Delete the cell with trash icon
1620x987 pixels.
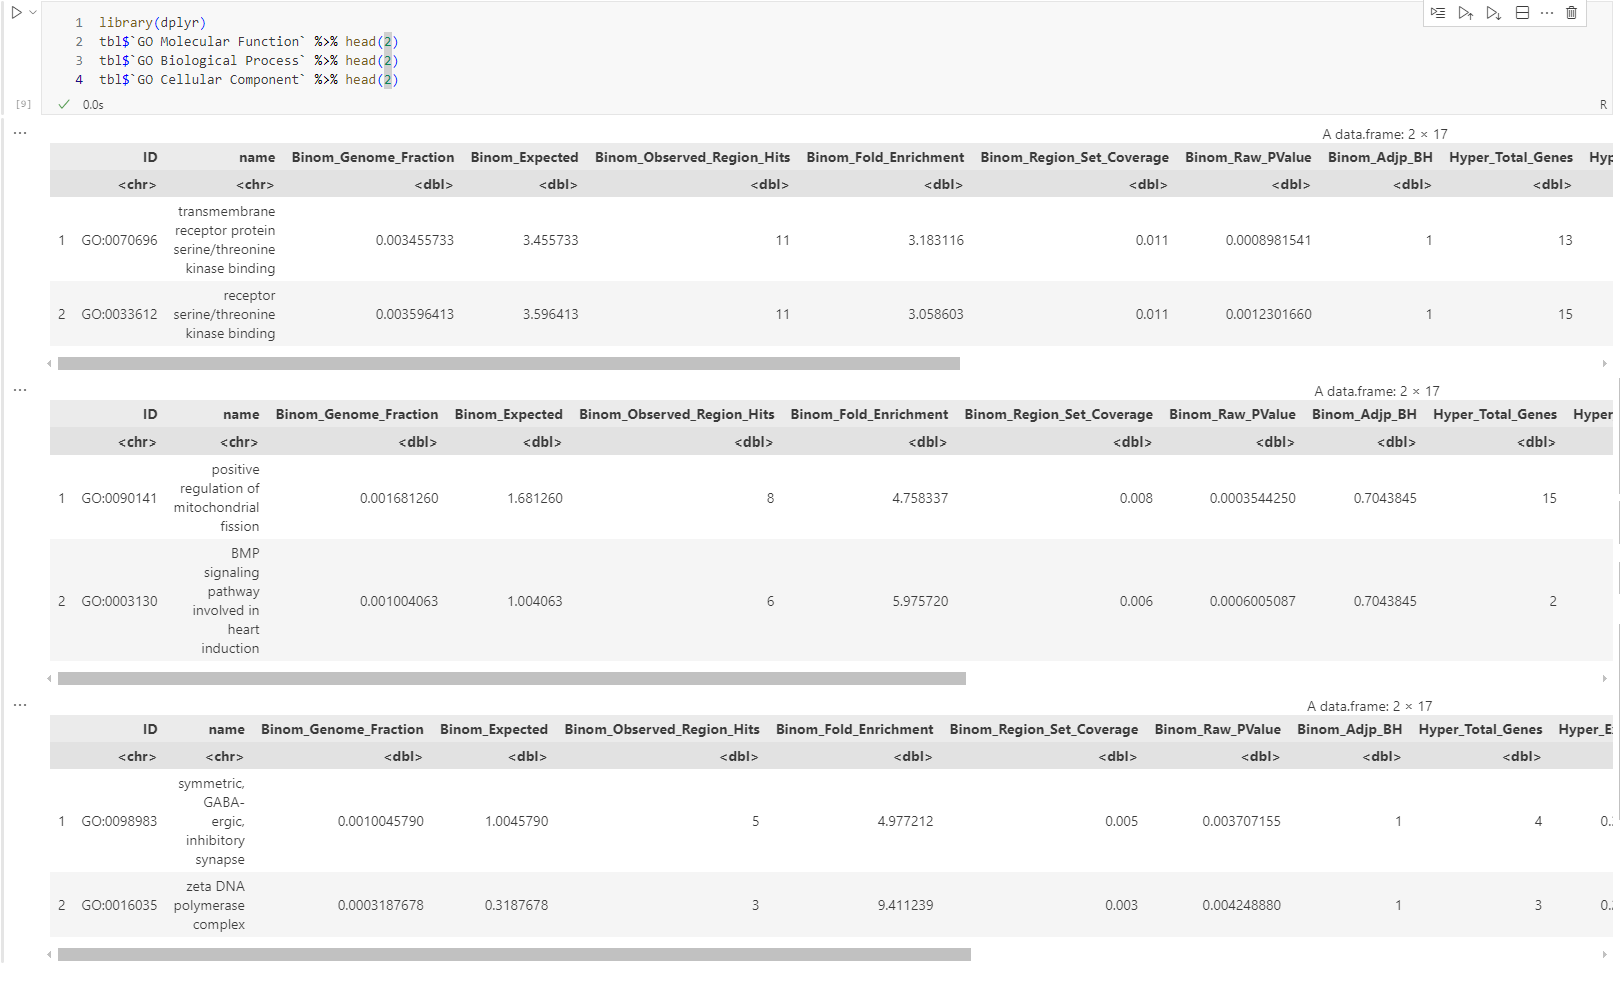[x=1571, y=13]
